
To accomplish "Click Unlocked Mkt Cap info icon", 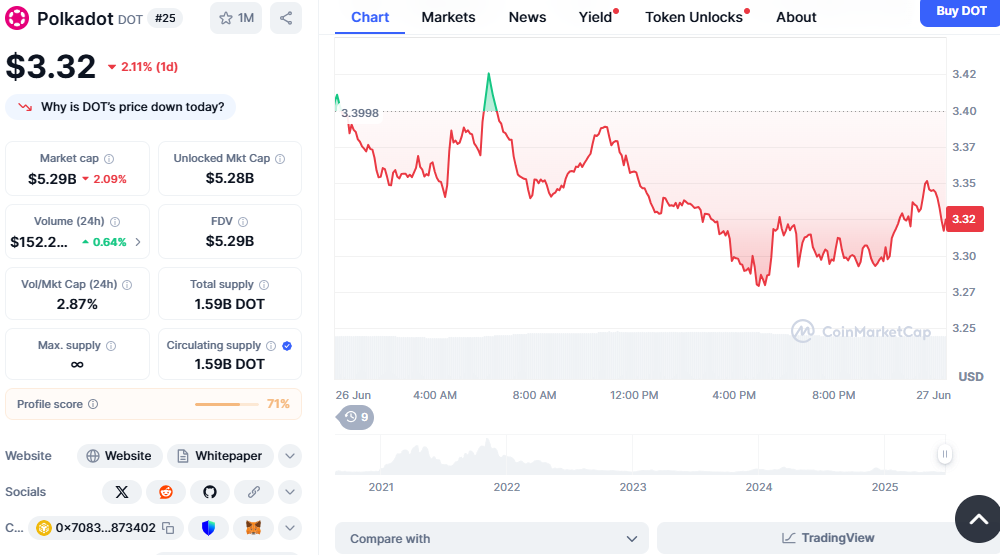I will [x=280, y=159].
